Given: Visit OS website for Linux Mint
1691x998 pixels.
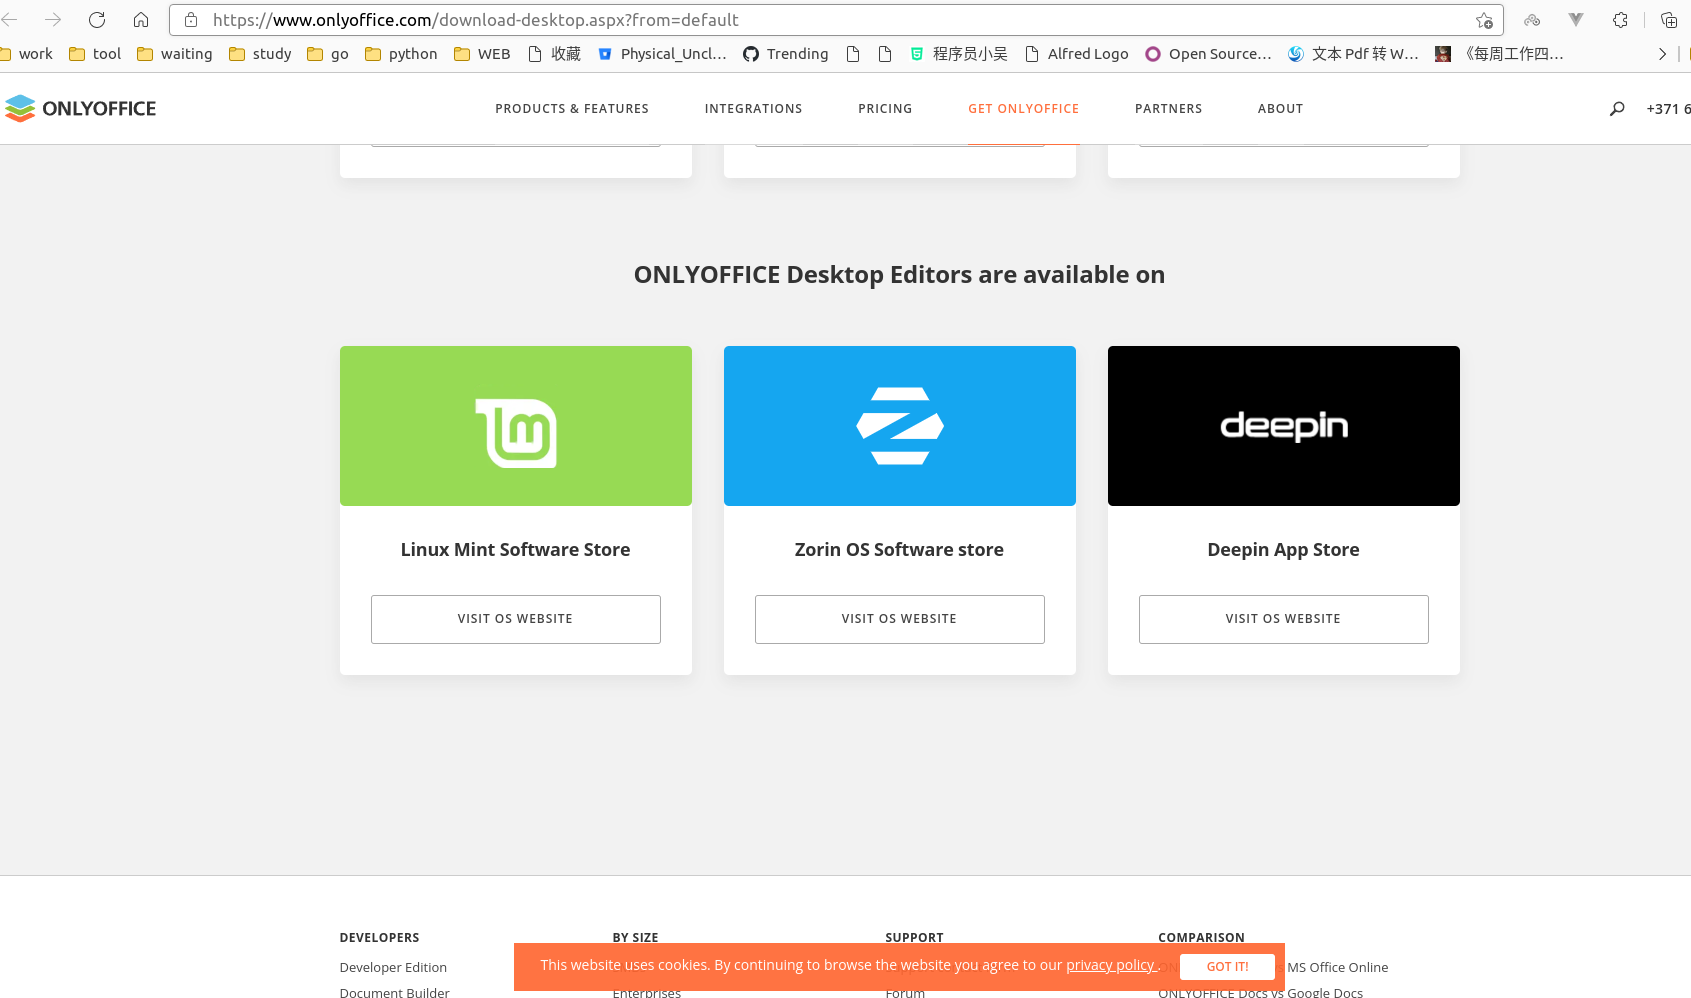Looking at the screenshot, I should [516, 619].
